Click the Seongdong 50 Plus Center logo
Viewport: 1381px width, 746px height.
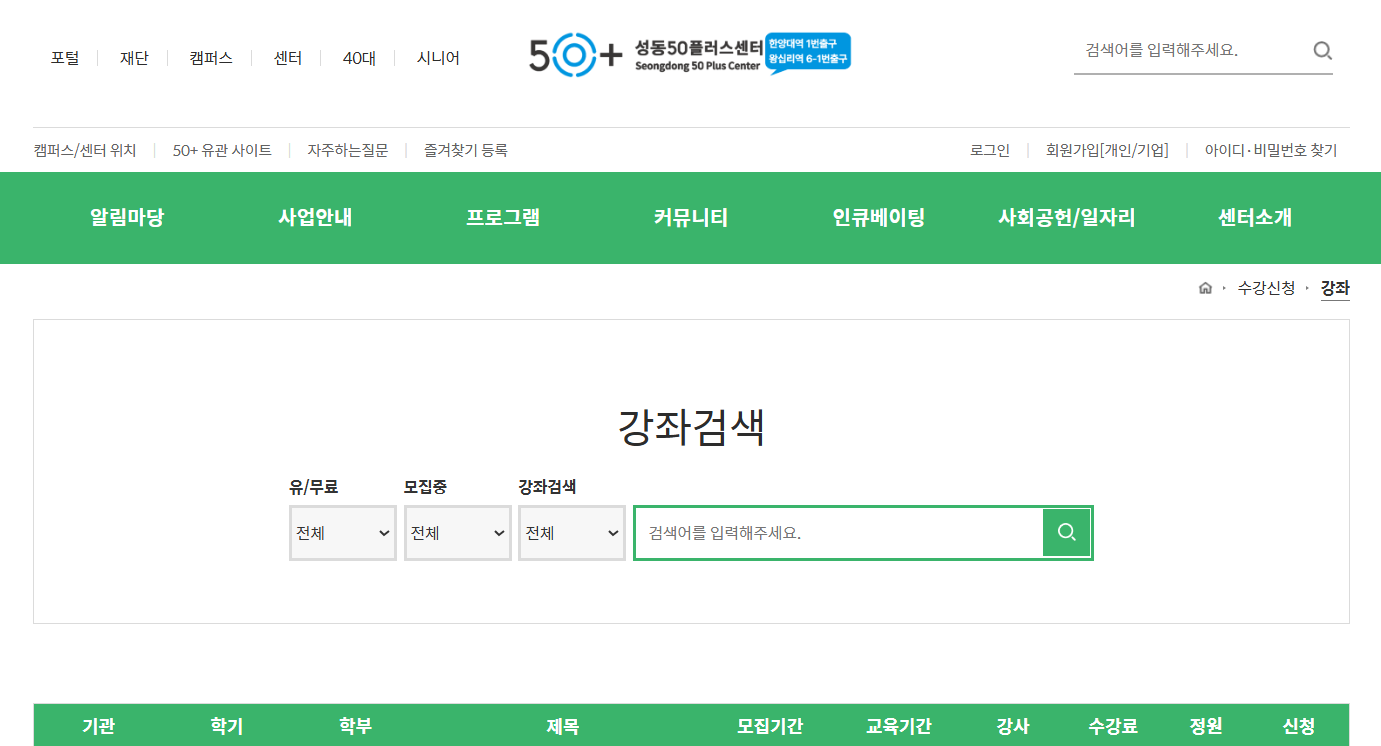pos(689,54)
